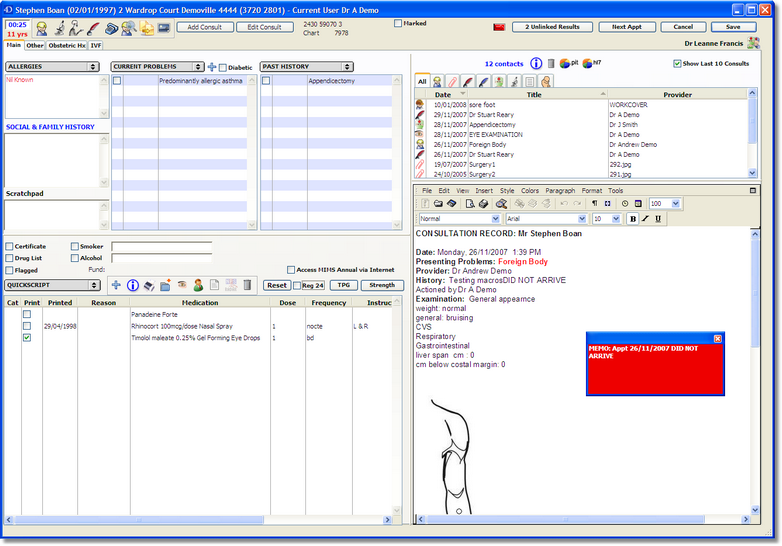The image size is (782, 546).
Task: Click into the Smoker text field
Action: click(162, 246)
